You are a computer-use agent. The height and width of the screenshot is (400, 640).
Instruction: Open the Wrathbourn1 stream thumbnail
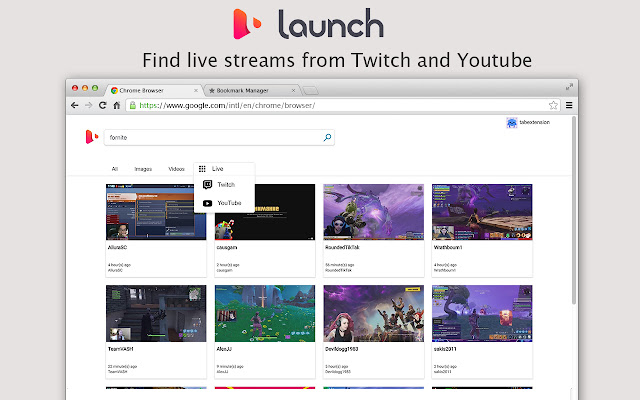click(x=482, y=212)
